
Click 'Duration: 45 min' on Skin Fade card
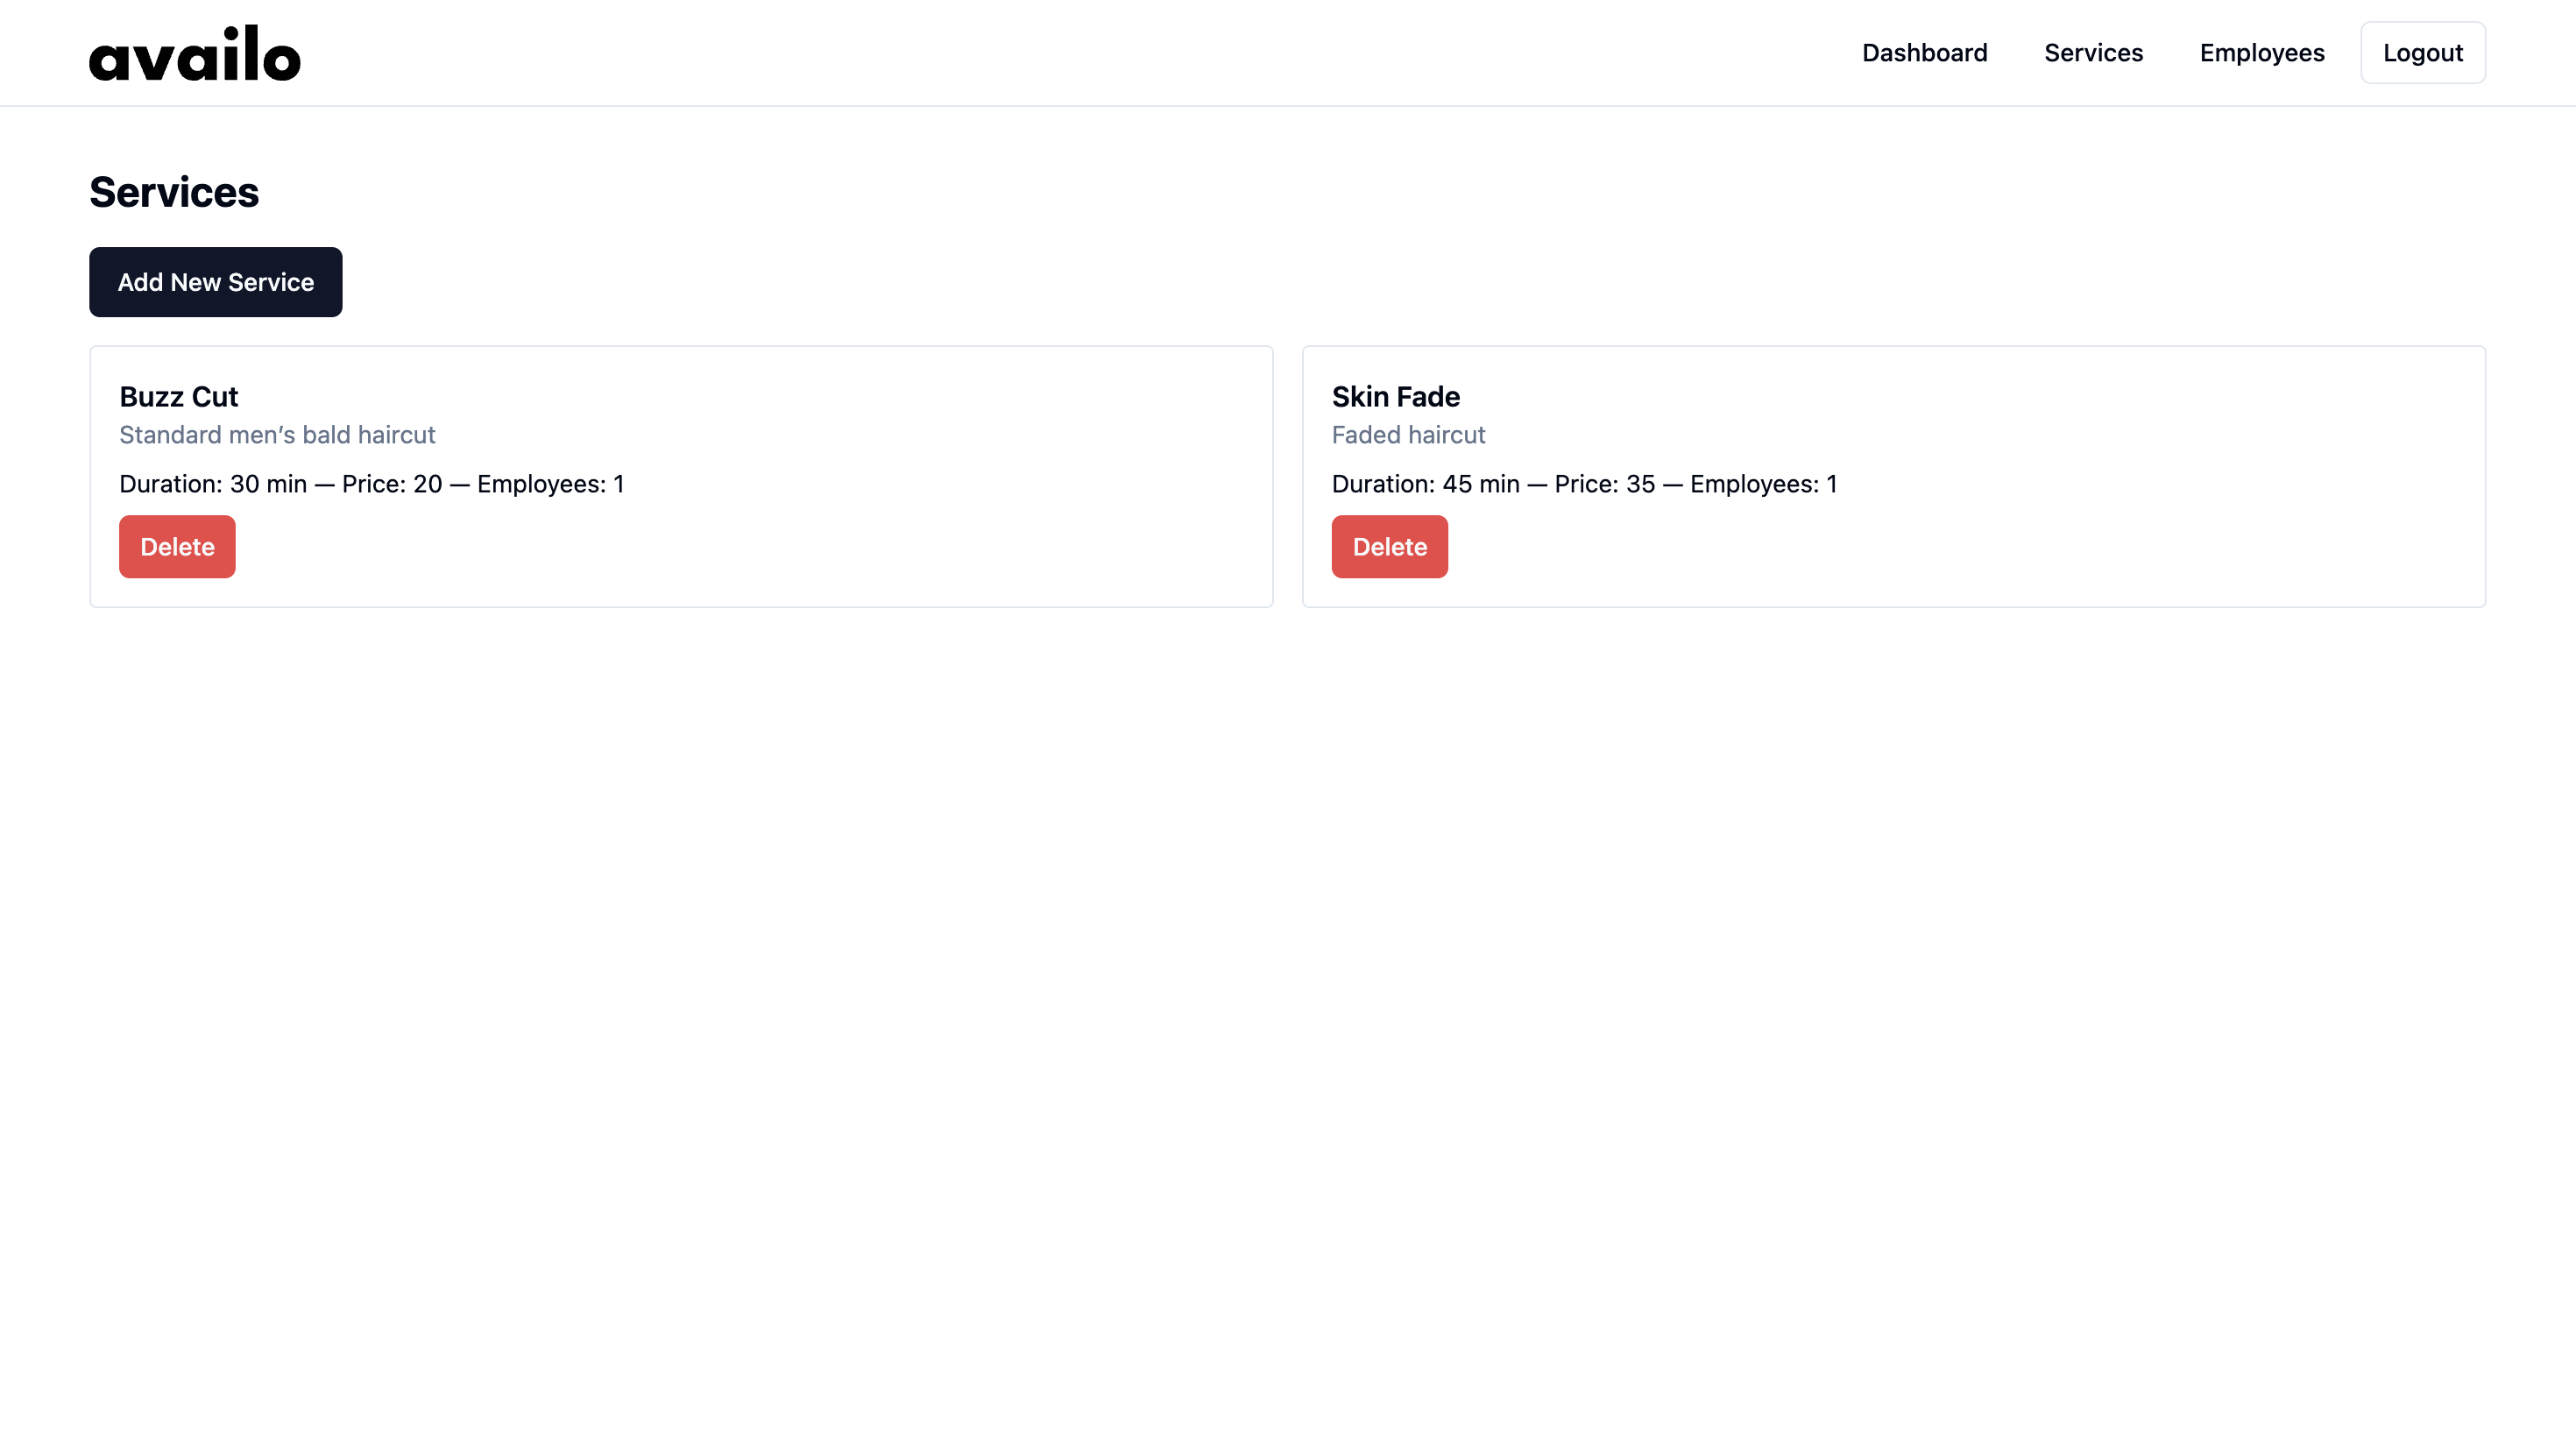(1425, 484)
